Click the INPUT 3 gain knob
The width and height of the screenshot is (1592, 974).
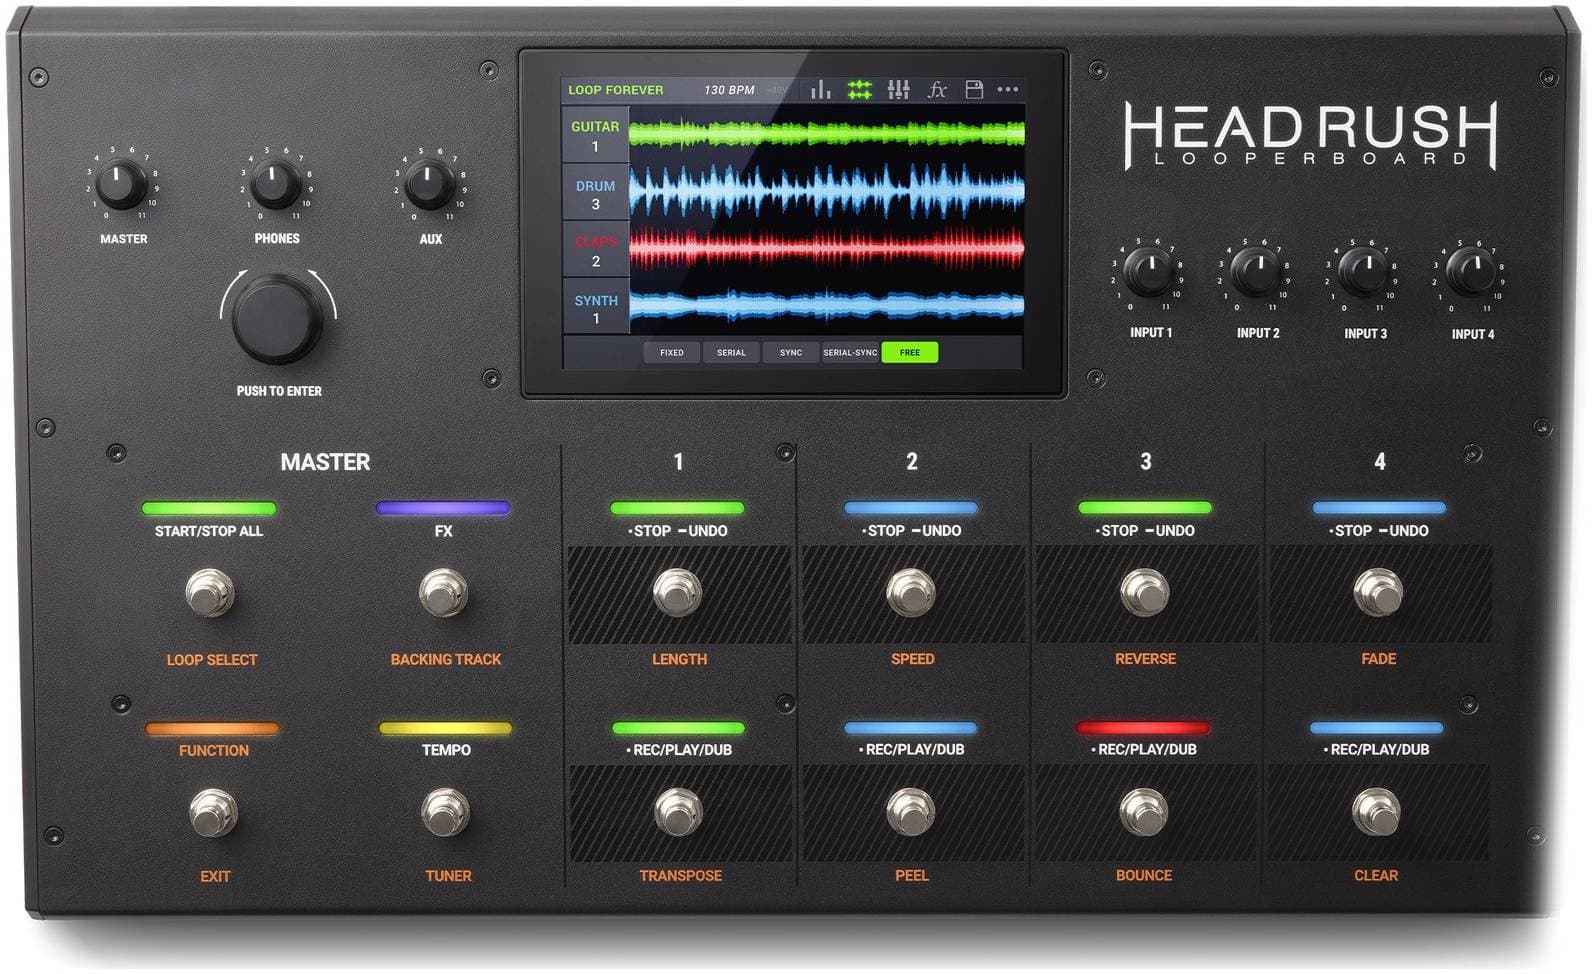tap(1363, 271)
